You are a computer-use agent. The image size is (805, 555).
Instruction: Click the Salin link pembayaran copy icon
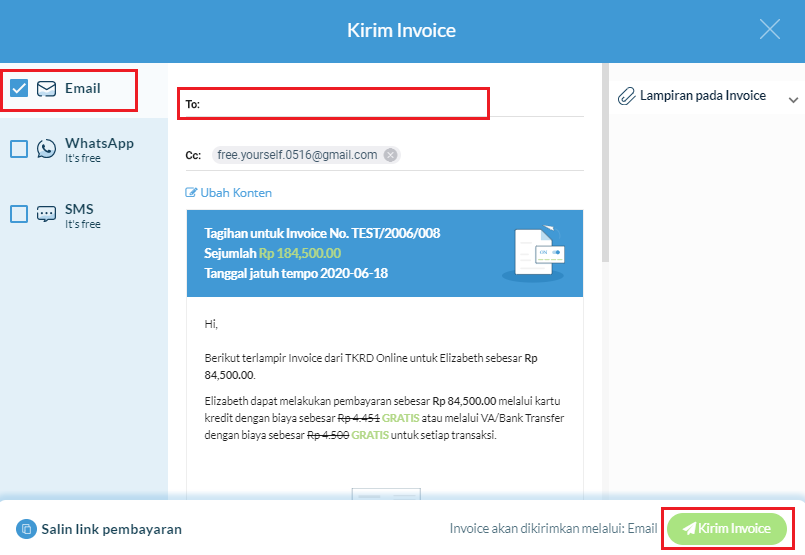26,529
